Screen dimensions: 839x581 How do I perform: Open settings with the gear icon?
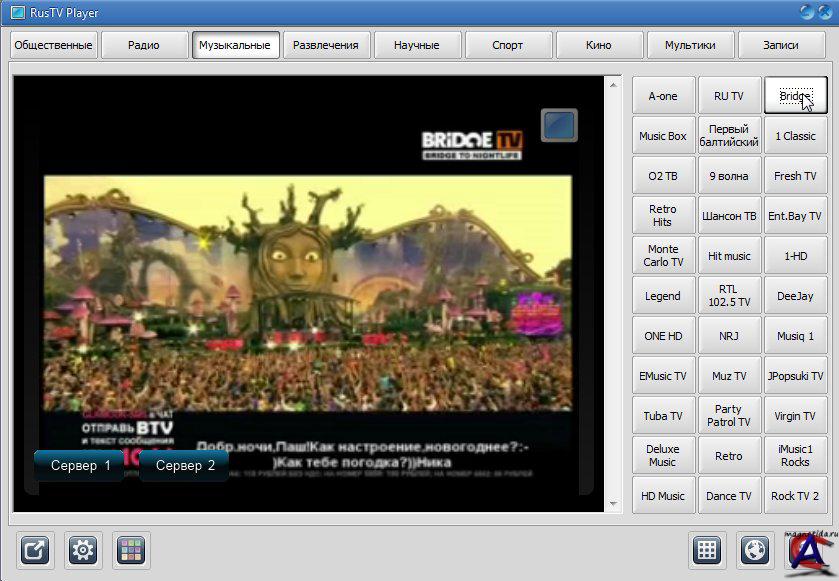coord(83,550)
